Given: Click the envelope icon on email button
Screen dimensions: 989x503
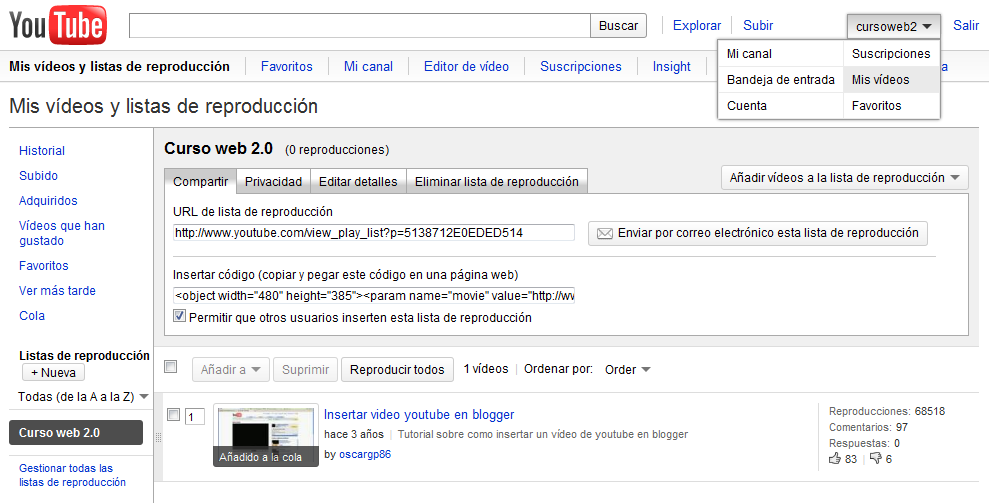Looking at the screenshot, I should coord(605,234).
